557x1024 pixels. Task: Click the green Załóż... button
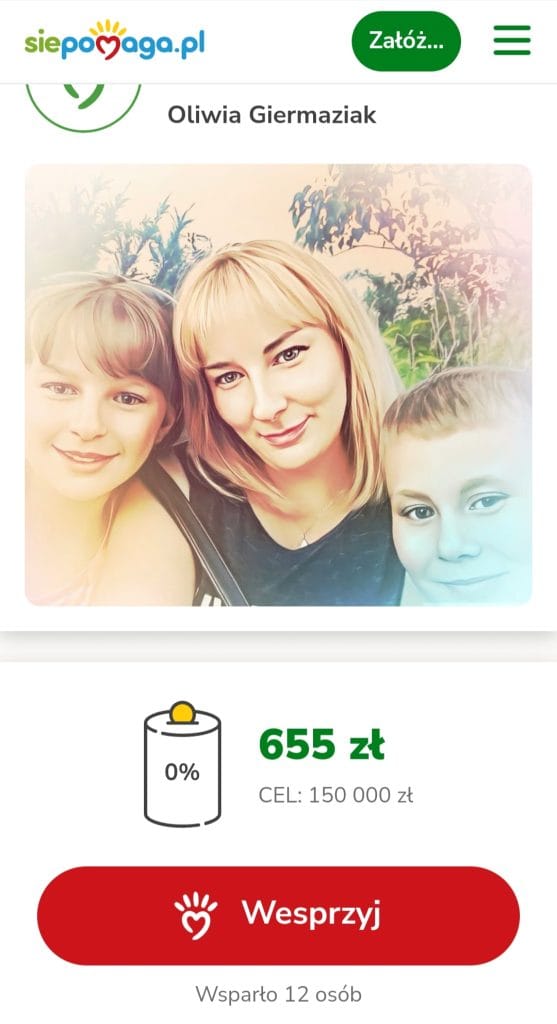[x=406, y=40]
